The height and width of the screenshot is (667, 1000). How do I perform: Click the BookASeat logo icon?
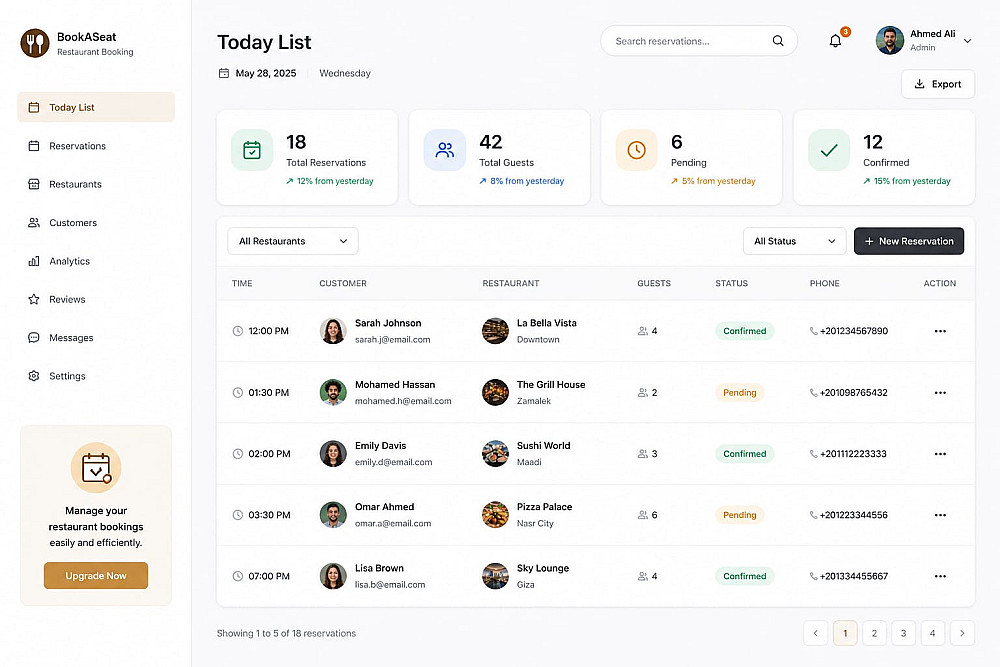(x=35, y=43)
